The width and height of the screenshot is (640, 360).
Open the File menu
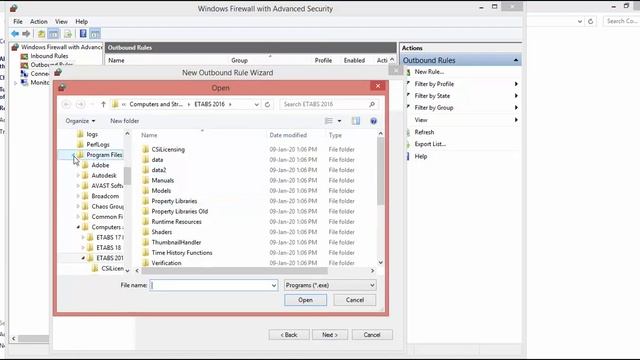tap(18, 21)
